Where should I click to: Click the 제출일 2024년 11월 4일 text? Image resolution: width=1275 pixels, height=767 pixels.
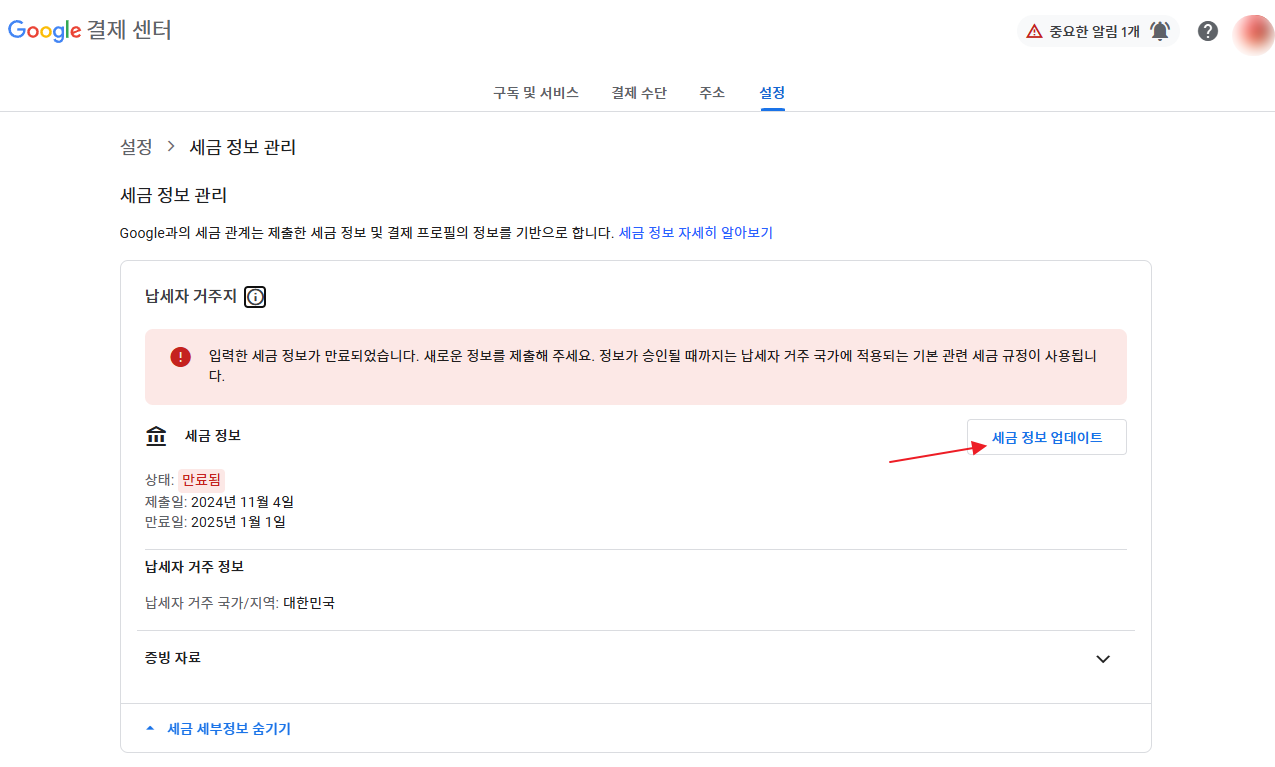coord(219,501)
